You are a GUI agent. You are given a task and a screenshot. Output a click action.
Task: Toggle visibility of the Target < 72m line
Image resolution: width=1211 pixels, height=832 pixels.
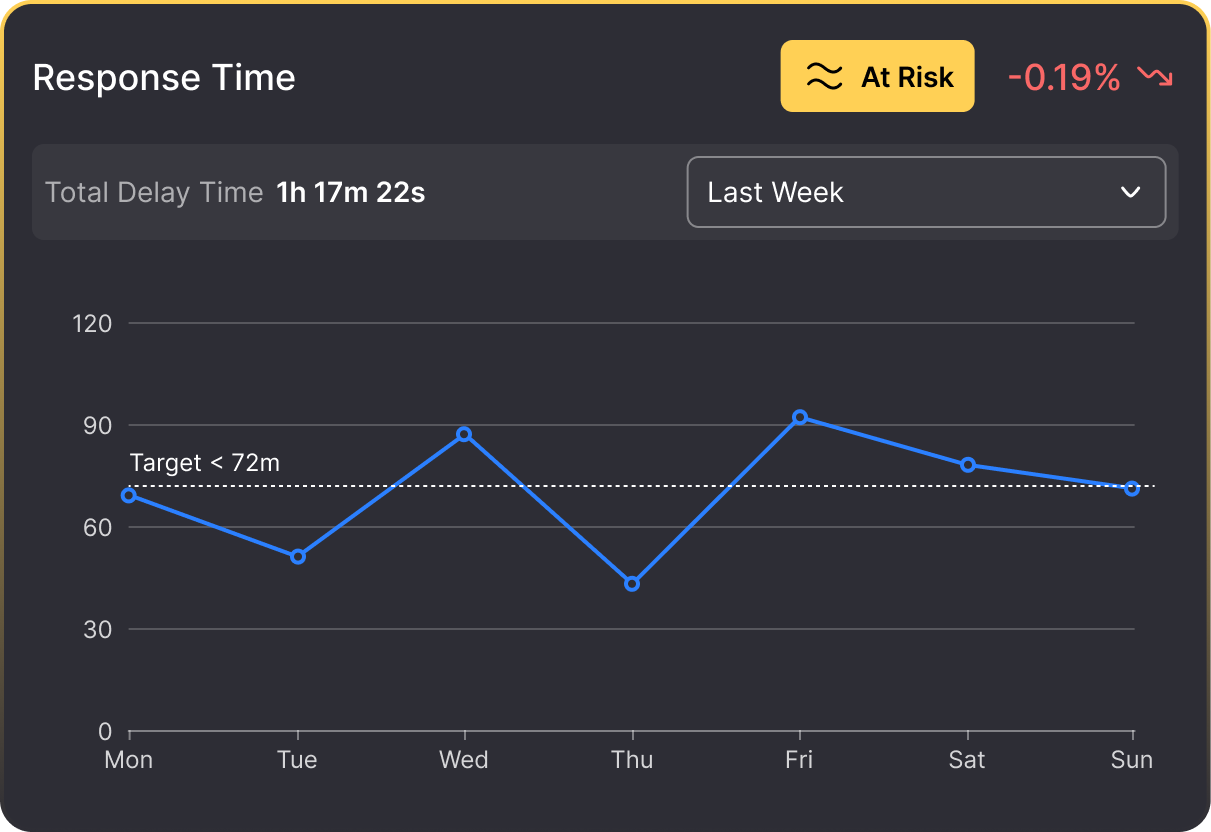(x=205, y=462)
